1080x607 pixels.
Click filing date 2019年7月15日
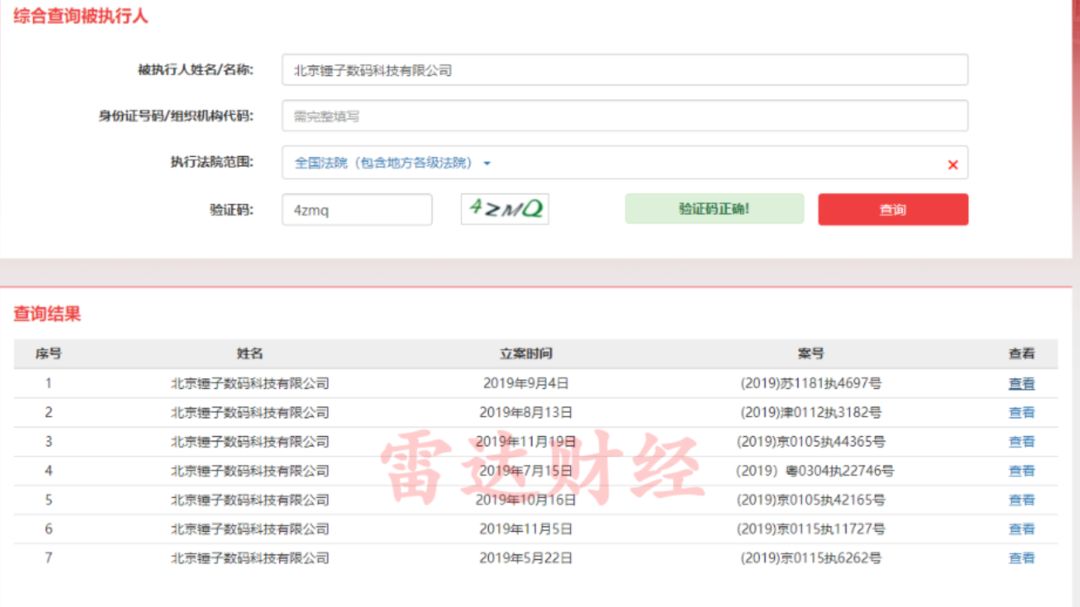point(526,471)
